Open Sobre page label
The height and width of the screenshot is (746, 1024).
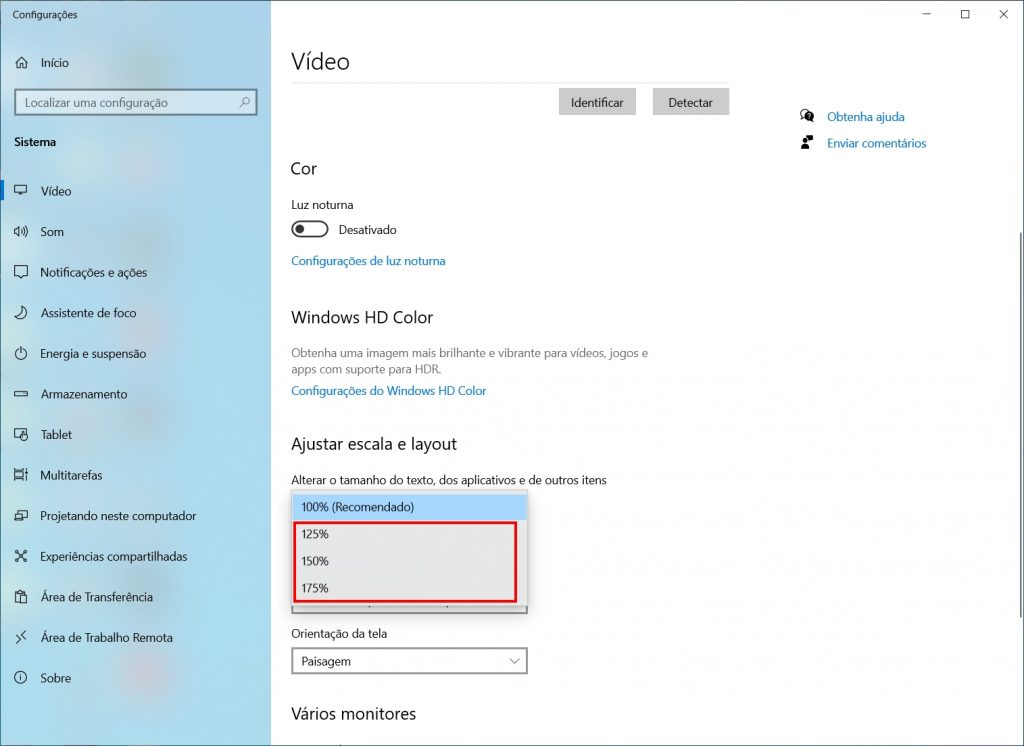point(56,678)
